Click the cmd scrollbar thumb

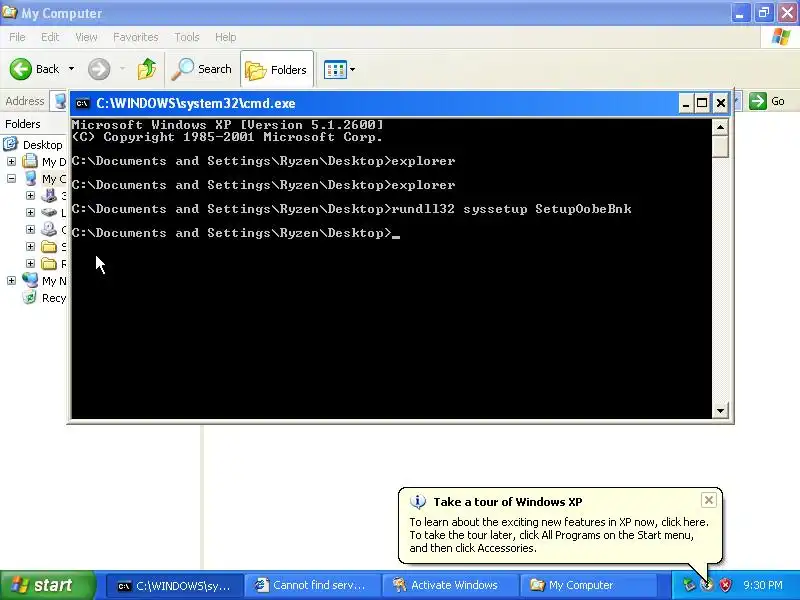click(720, 146)
